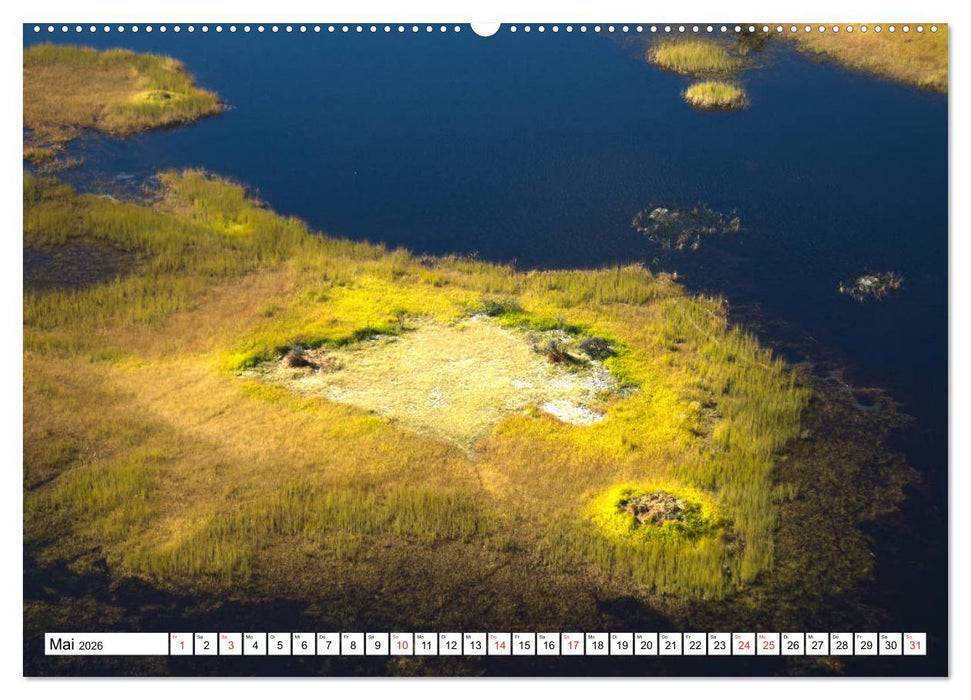Image resolution: width=971 pixels, height=700 pixels.
Task: Select red Sunday 17 date cell
Action: (x=572, y=645)
